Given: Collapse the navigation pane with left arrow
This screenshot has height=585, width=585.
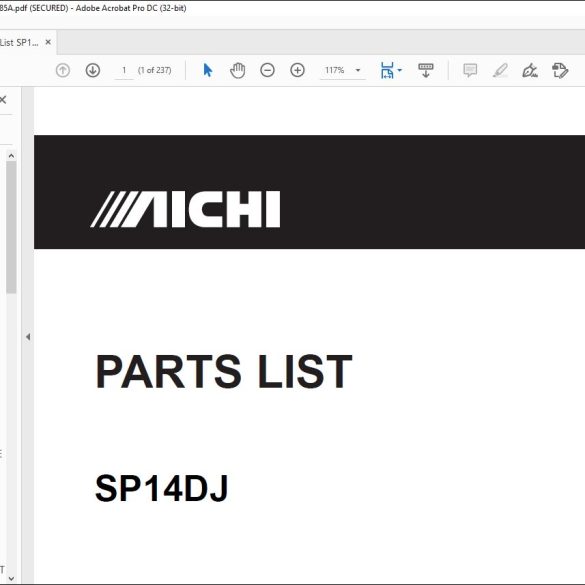Looking at the screenshot, I should pos(28,337).
